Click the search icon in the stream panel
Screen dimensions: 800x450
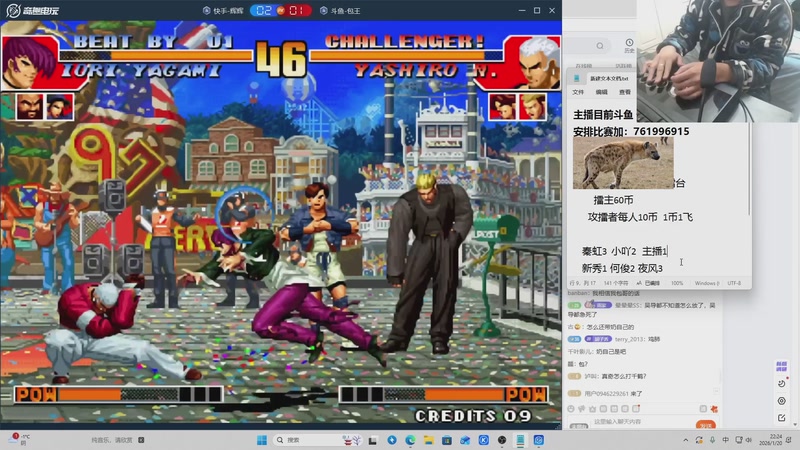point(600,46)
